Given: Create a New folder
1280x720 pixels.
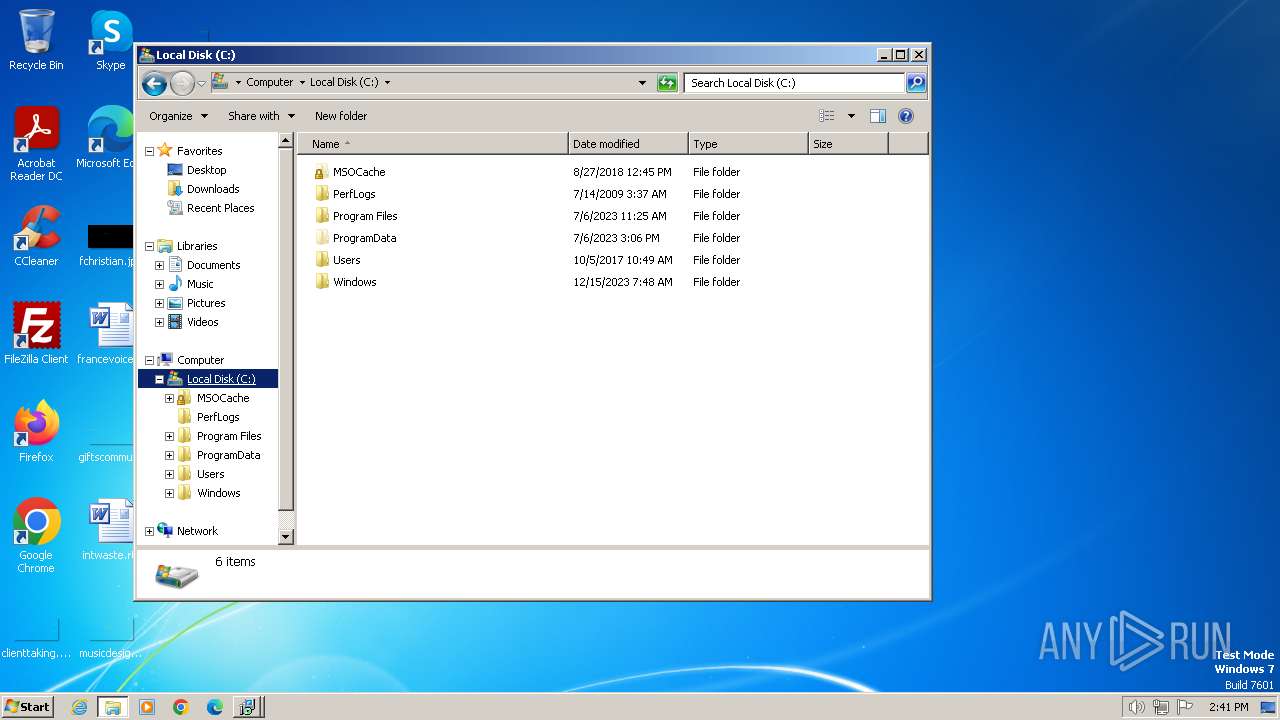Looking at the screenshot, I should (x=341, y=116).
